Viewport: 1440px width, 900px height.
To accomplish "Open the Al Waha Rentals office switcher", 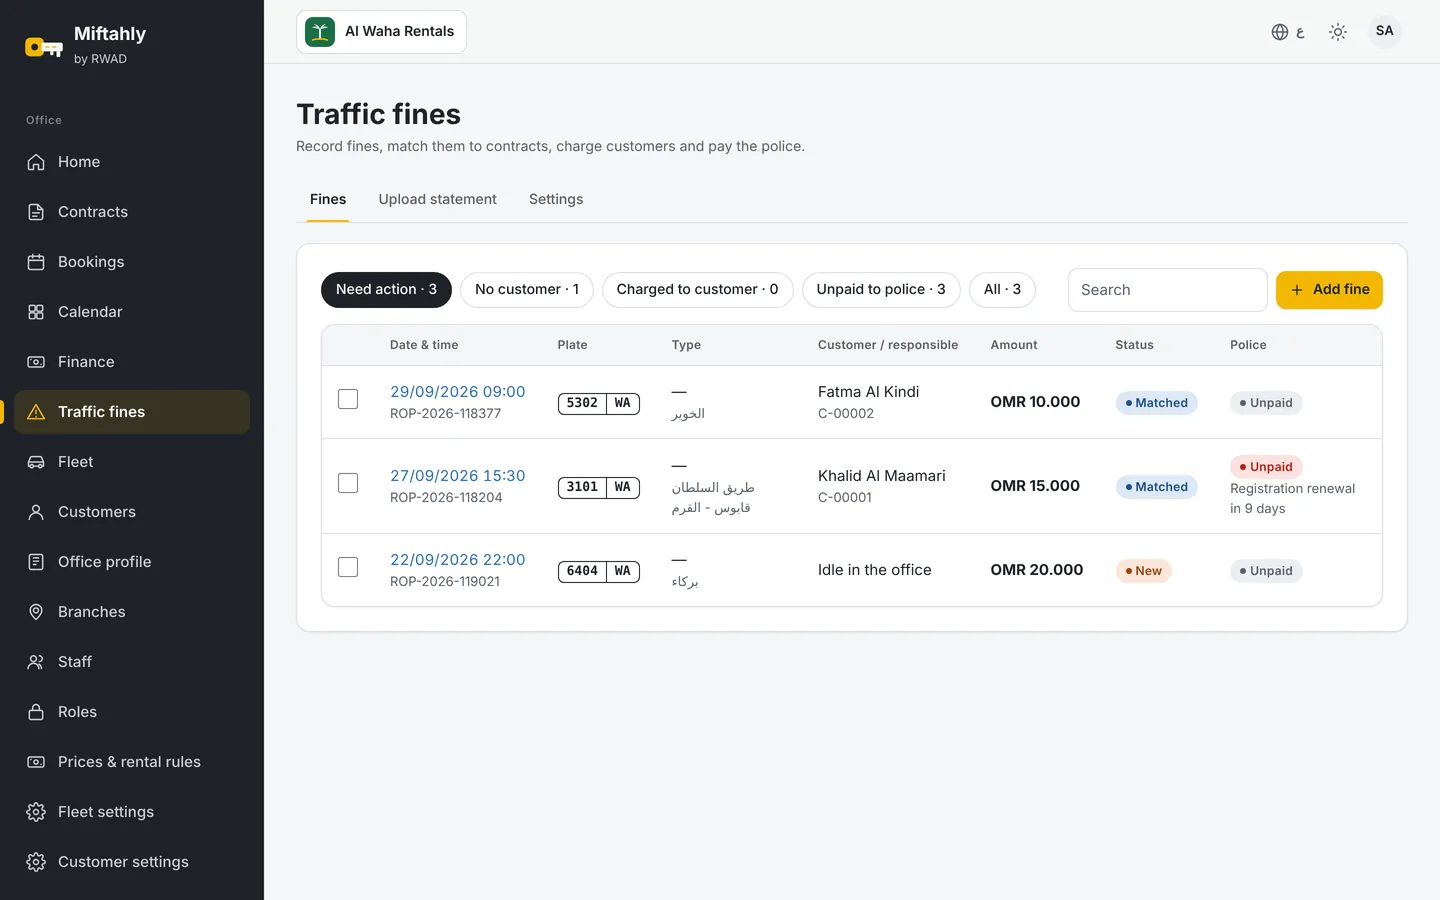I will [x=381, y=32].
